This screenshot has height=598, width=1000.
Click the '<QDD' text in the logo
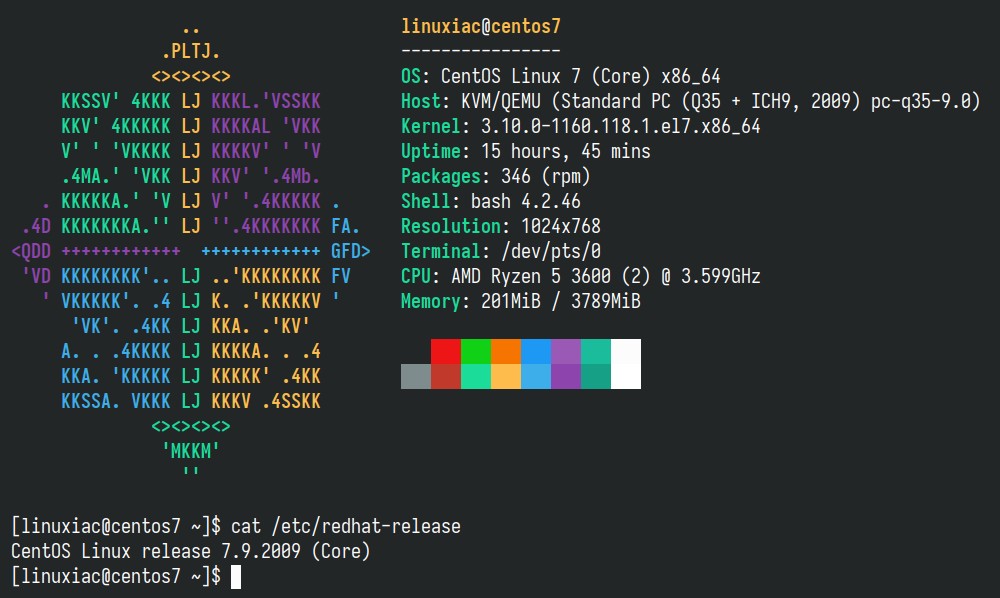tap(31, 251)
